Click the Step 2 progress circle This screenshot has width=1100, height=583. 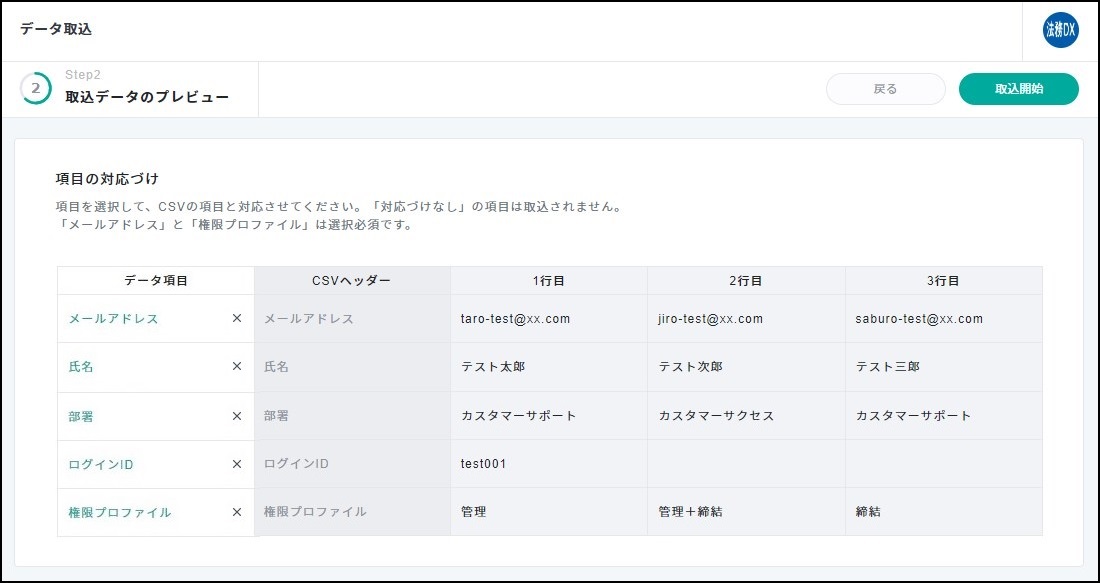point(36,88)
